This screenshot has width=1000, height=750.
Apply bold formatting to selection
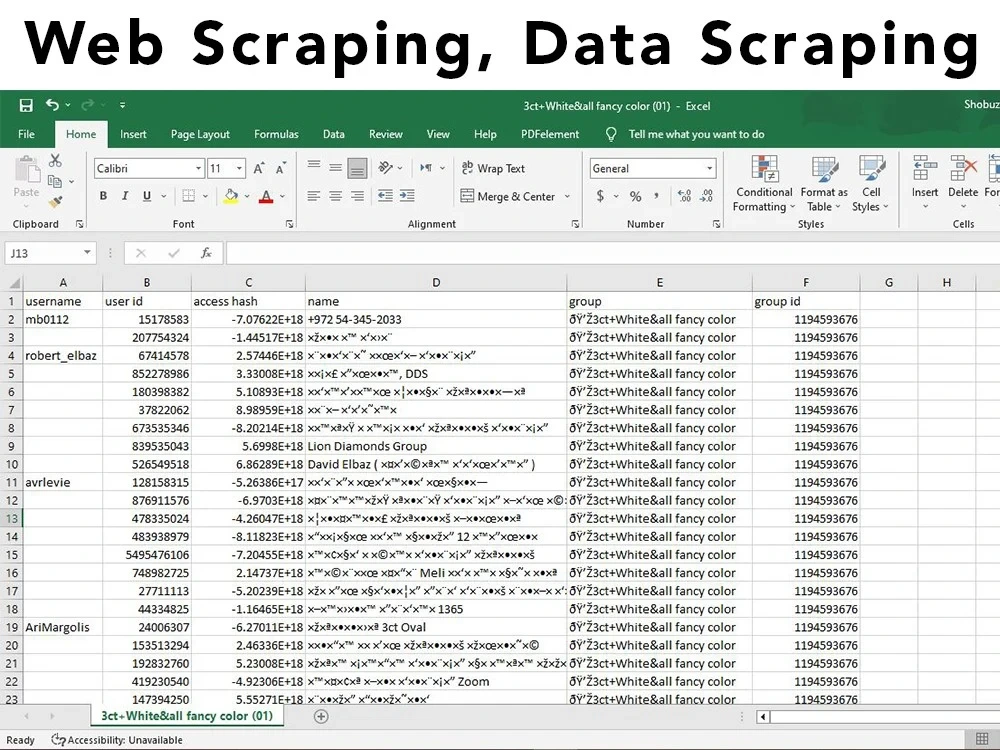(x=103, y=196)
